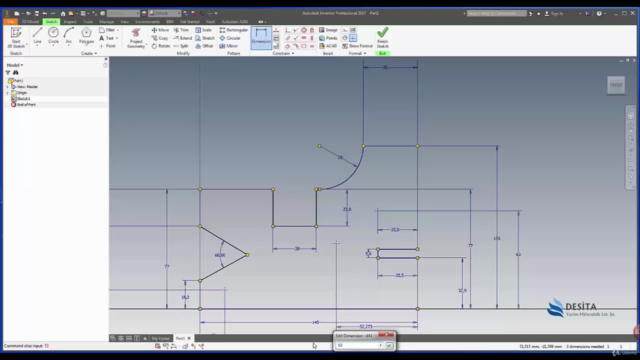
Task: Select End of Part in the browser
Action: click(23, 105)
